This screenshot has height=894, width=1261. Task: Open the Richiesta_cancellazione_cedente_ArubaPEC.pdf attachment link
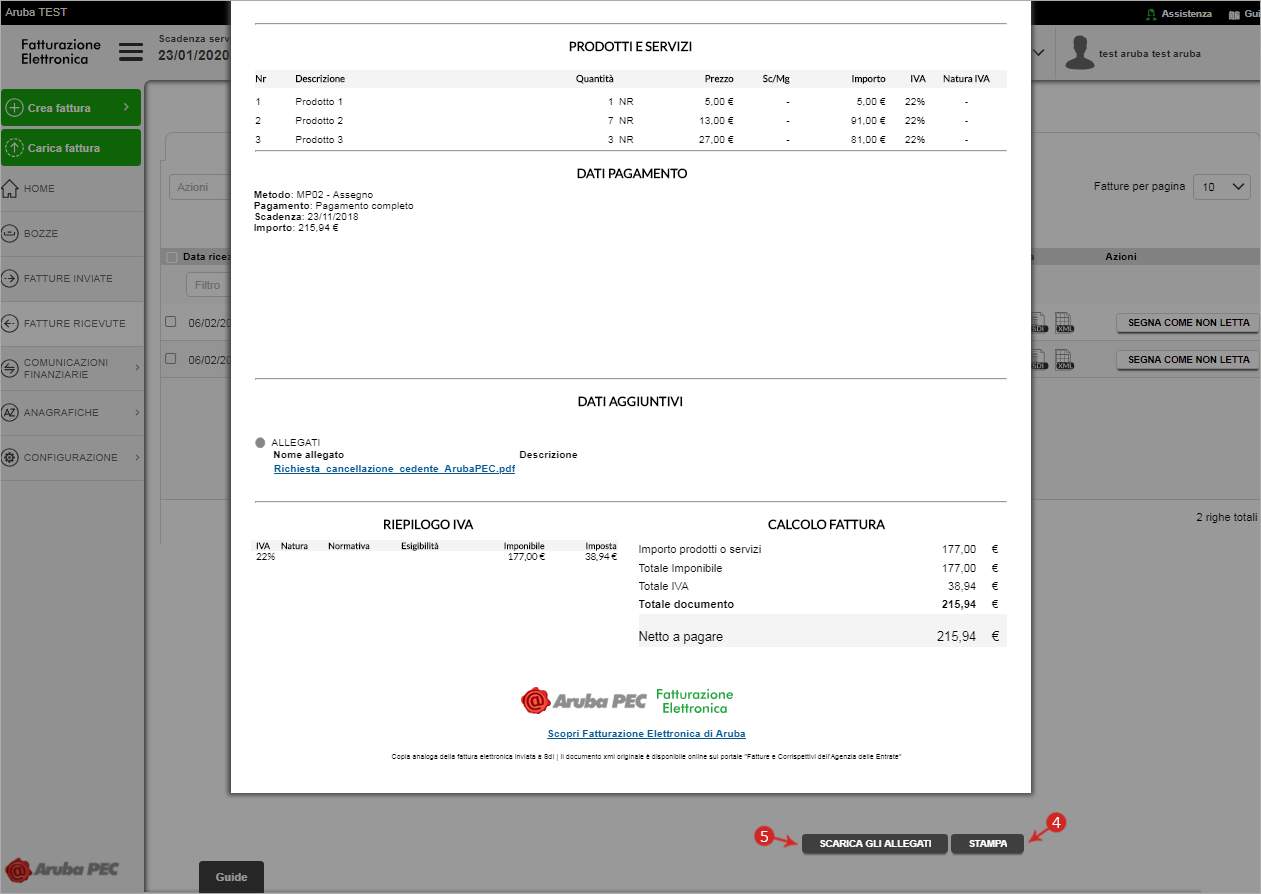(394, 468)
